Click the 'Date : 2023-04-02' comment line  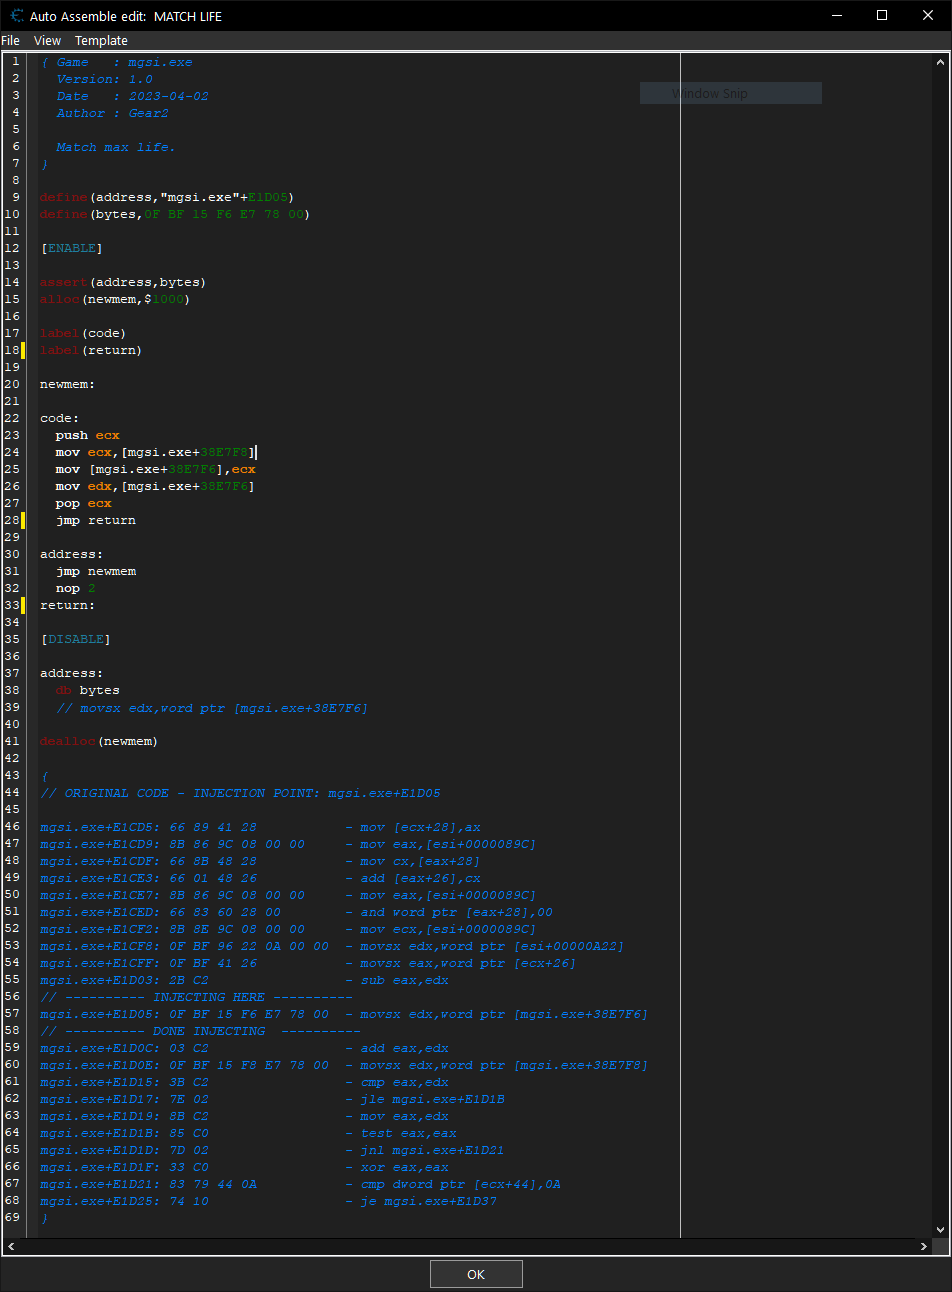132,96
